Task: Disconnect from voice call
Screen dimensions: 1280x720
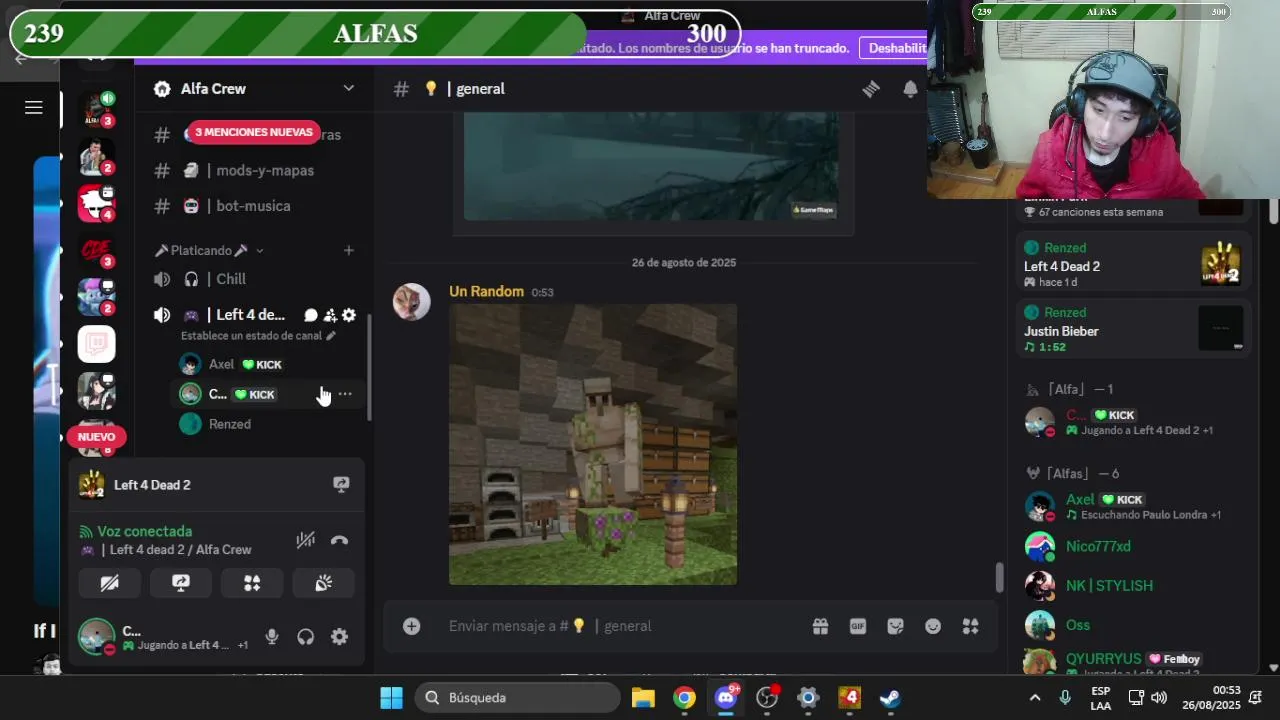Action: tap(339, 540)
